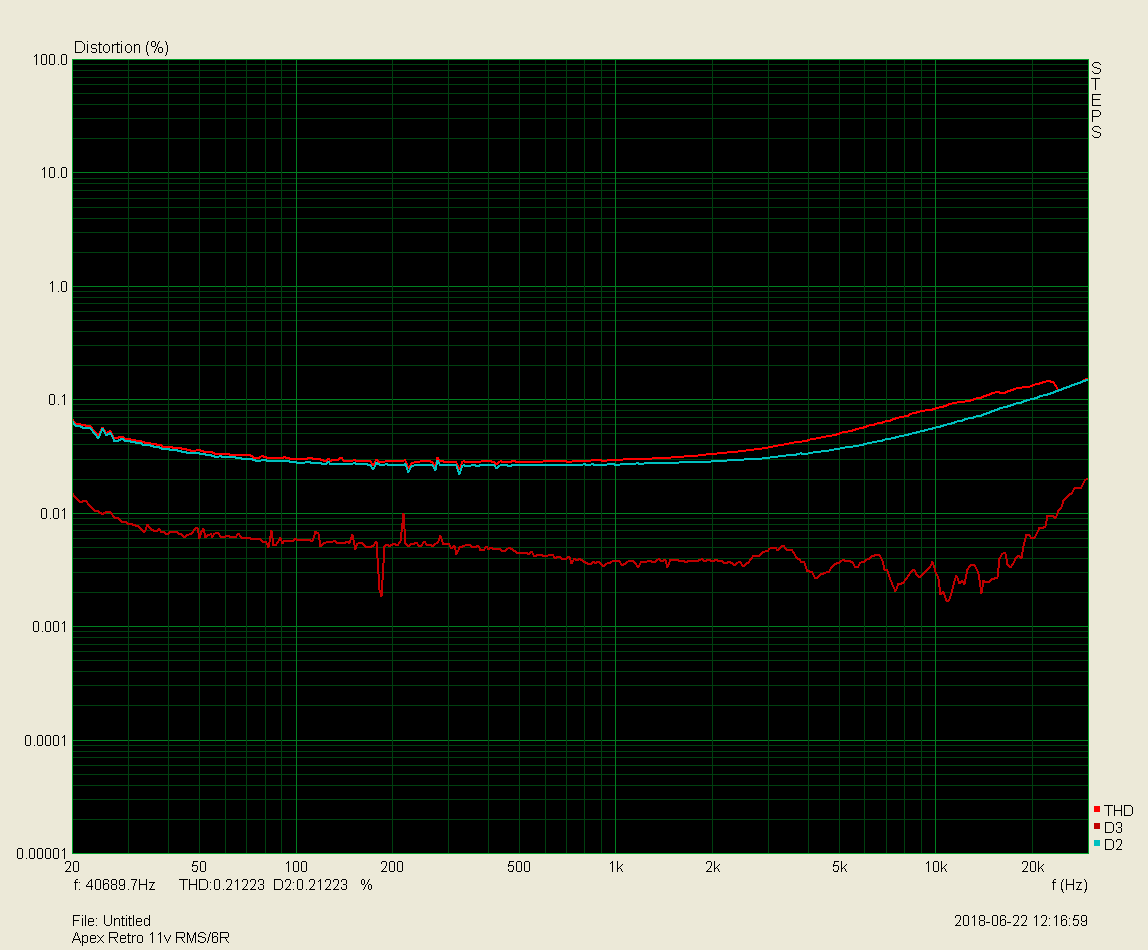
Task: Click the 100 x-axis frequency label
Action: tap(296, 867)
